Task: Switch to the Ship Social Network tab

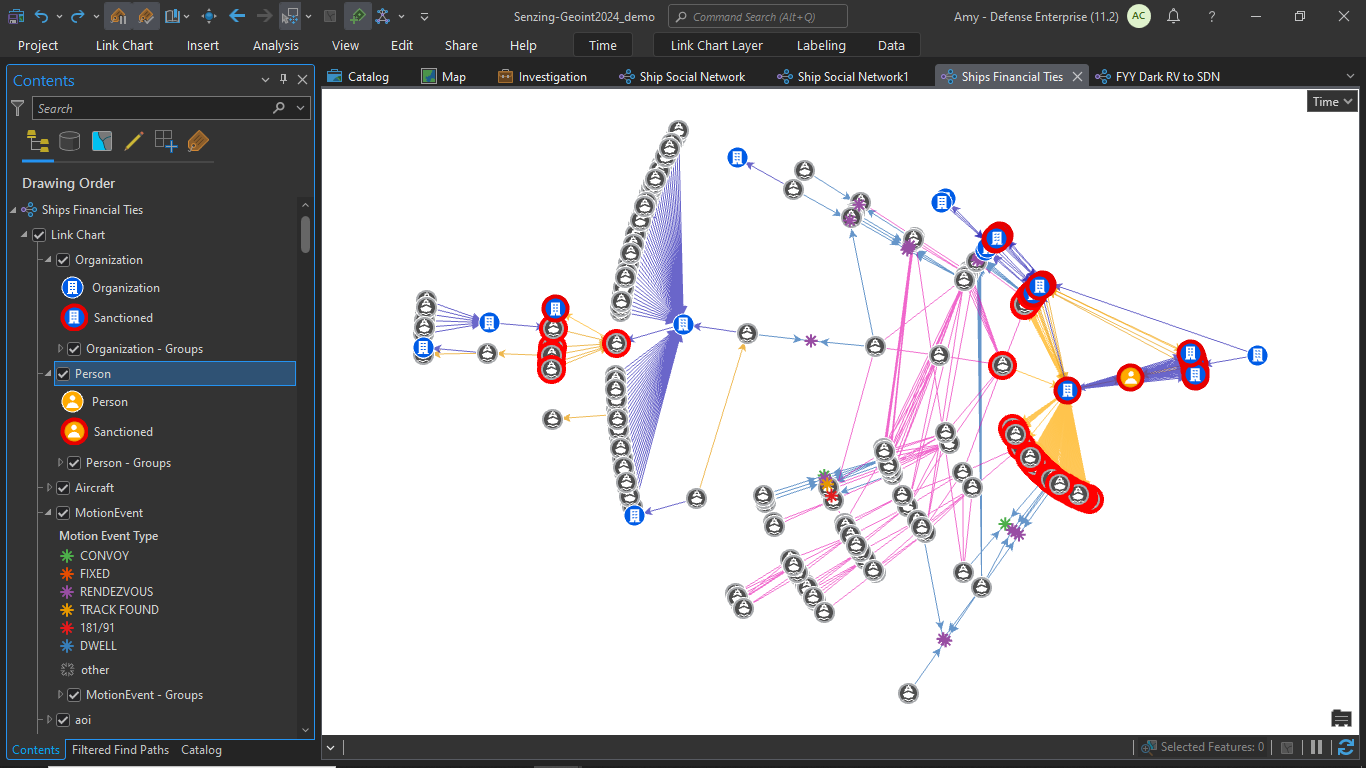Action: 682,76
